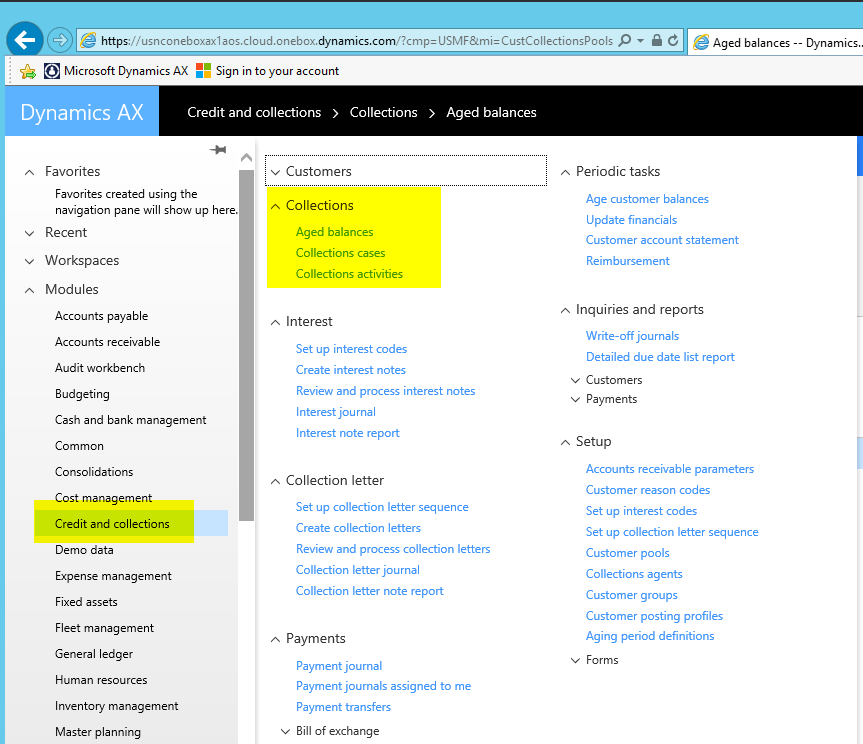Click the browser back arrow button
863x744 pixels.
[24, 41]
